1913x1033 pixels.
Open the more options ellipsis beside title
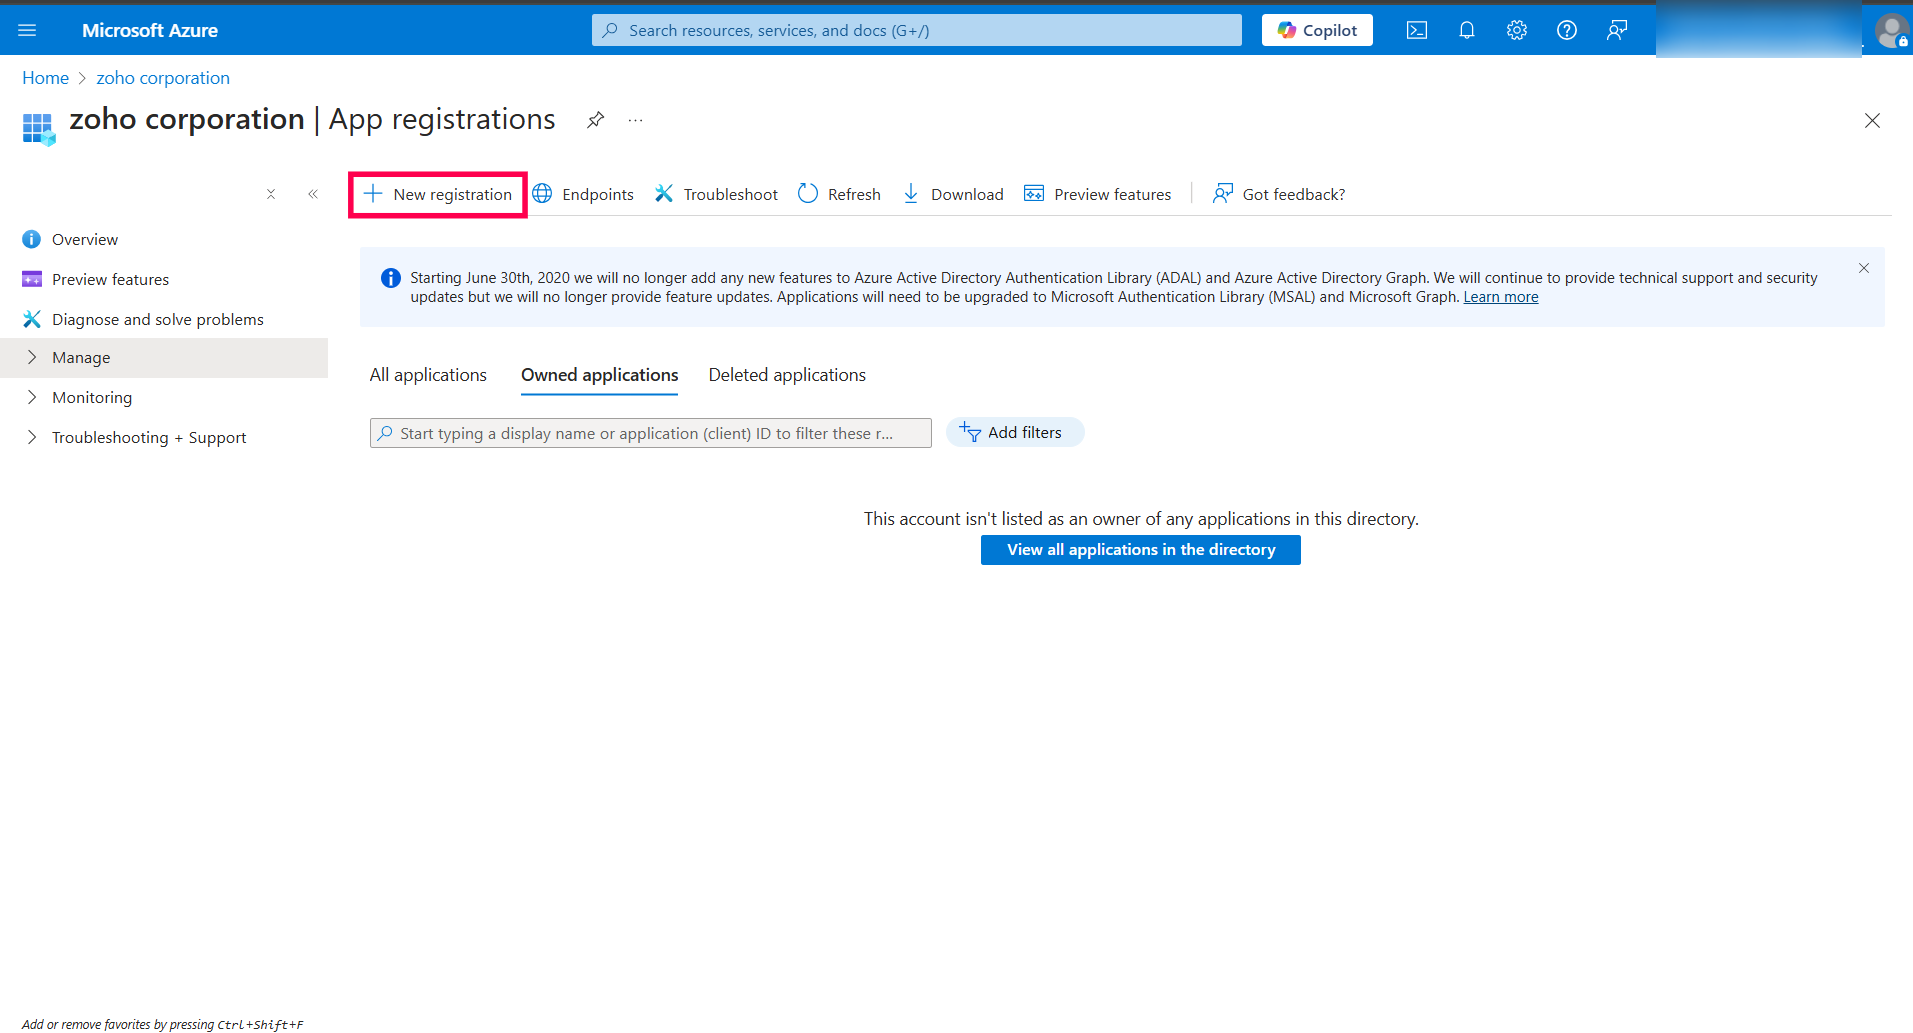click(636, 120)
